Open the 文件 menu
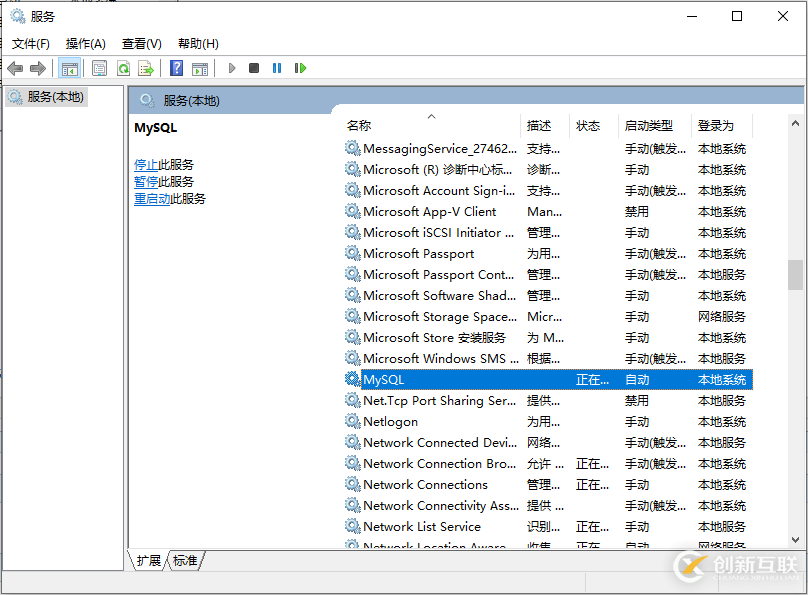Image resolution: width=808 pixels, height=595 pixels. click(30, 43)
